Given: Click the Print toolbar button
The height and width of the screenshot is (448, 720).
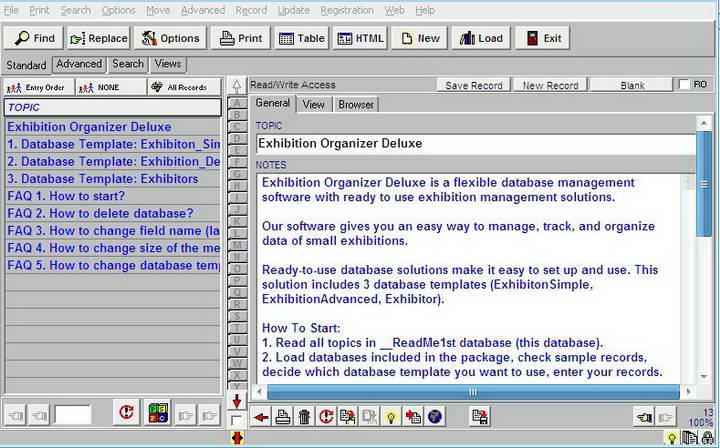Looking at the screenshot, I should coord(241,38).
